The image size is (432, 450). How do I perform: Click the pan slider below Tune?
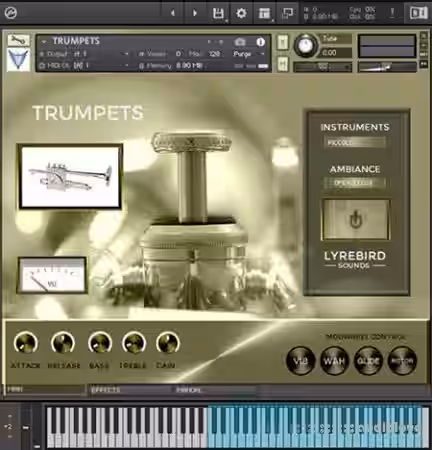pyautogui.click(x=322, y=67)
